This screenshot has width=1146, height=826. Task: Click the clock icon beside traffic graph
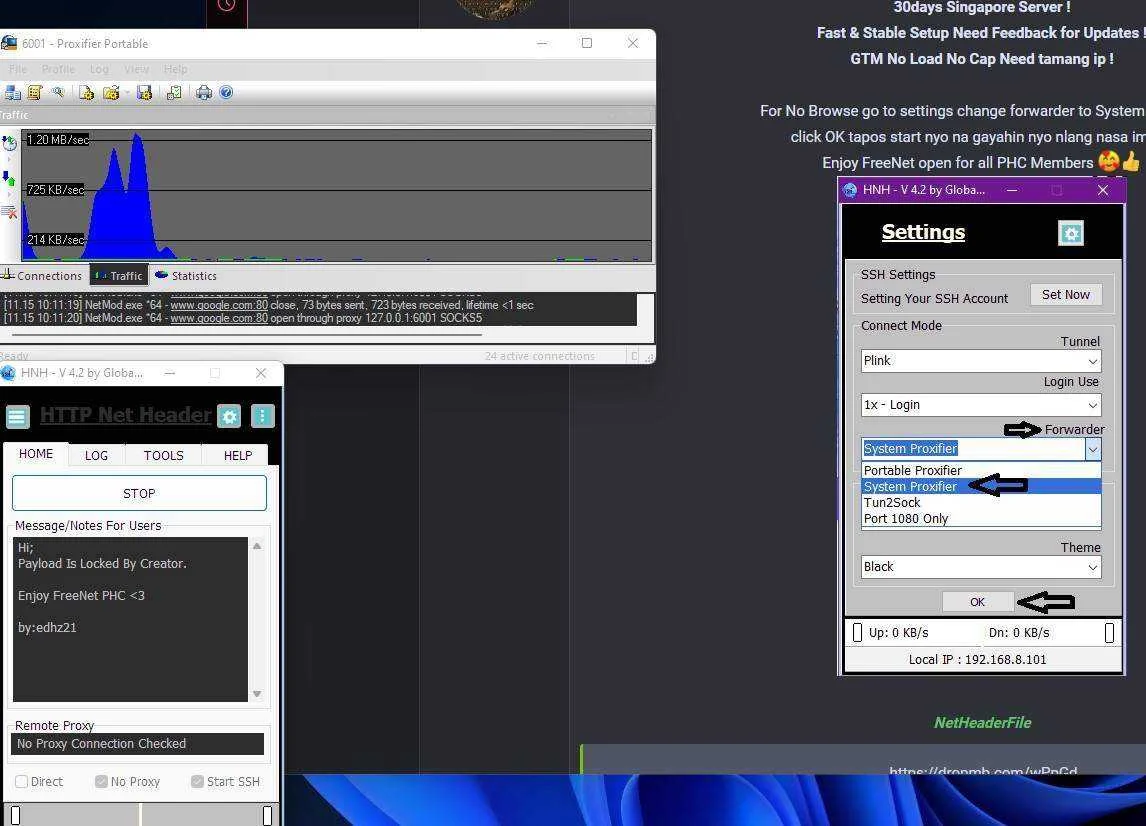click(x=9, y=143)
